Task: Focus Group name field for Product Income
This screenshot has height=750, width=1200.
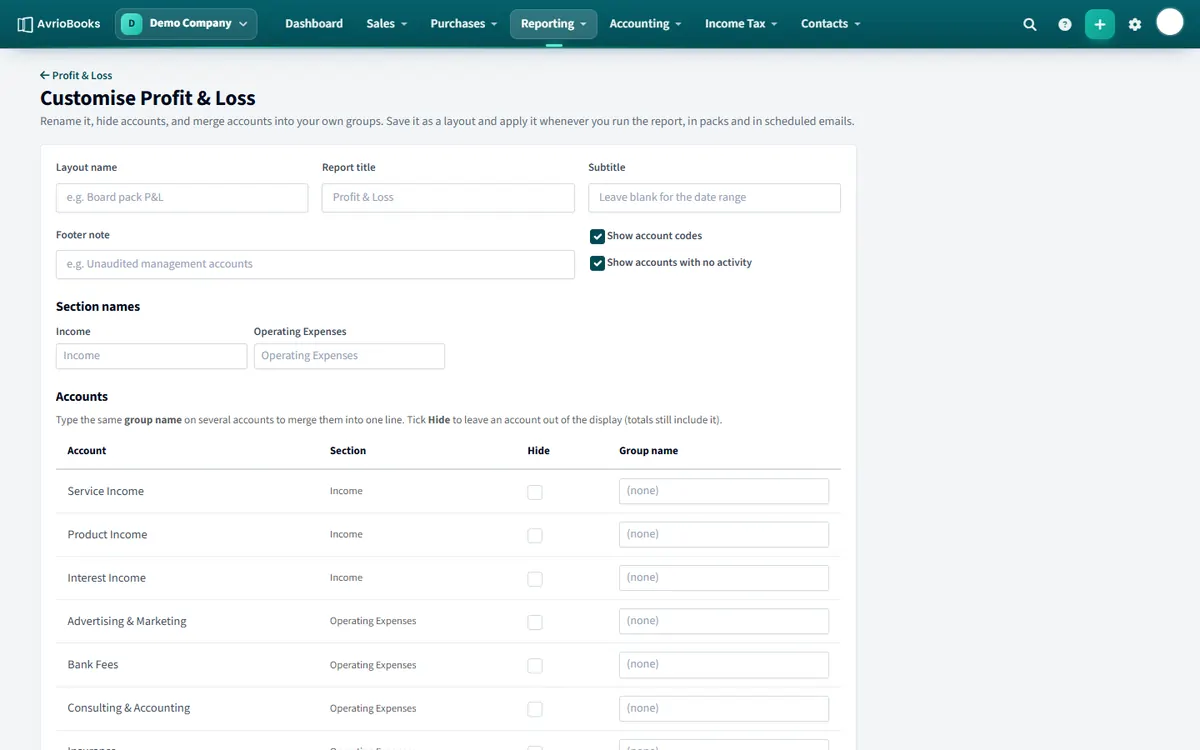Action: click(724, 534)
